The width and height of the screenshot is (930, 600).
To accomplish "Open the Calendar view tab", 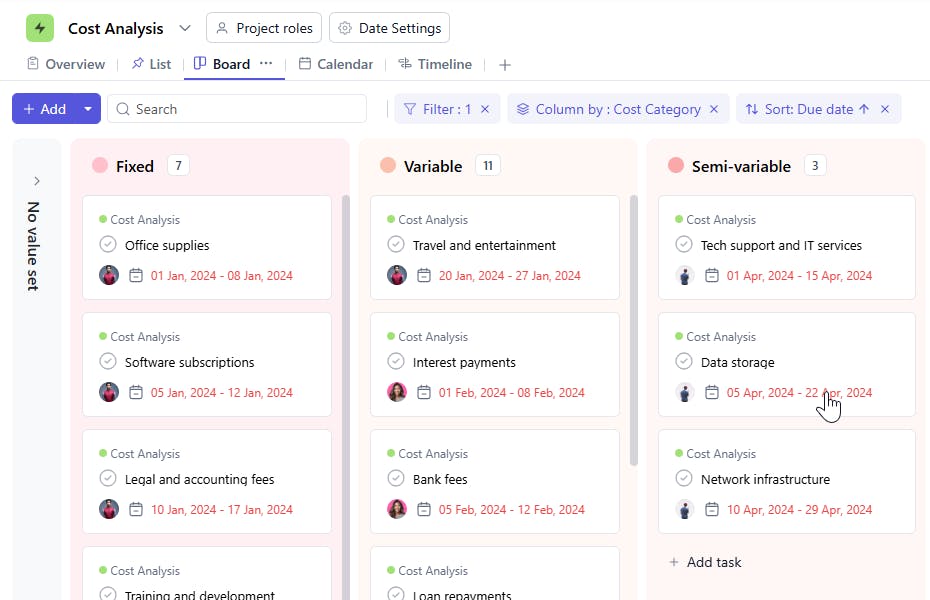I will click(336, 64).
